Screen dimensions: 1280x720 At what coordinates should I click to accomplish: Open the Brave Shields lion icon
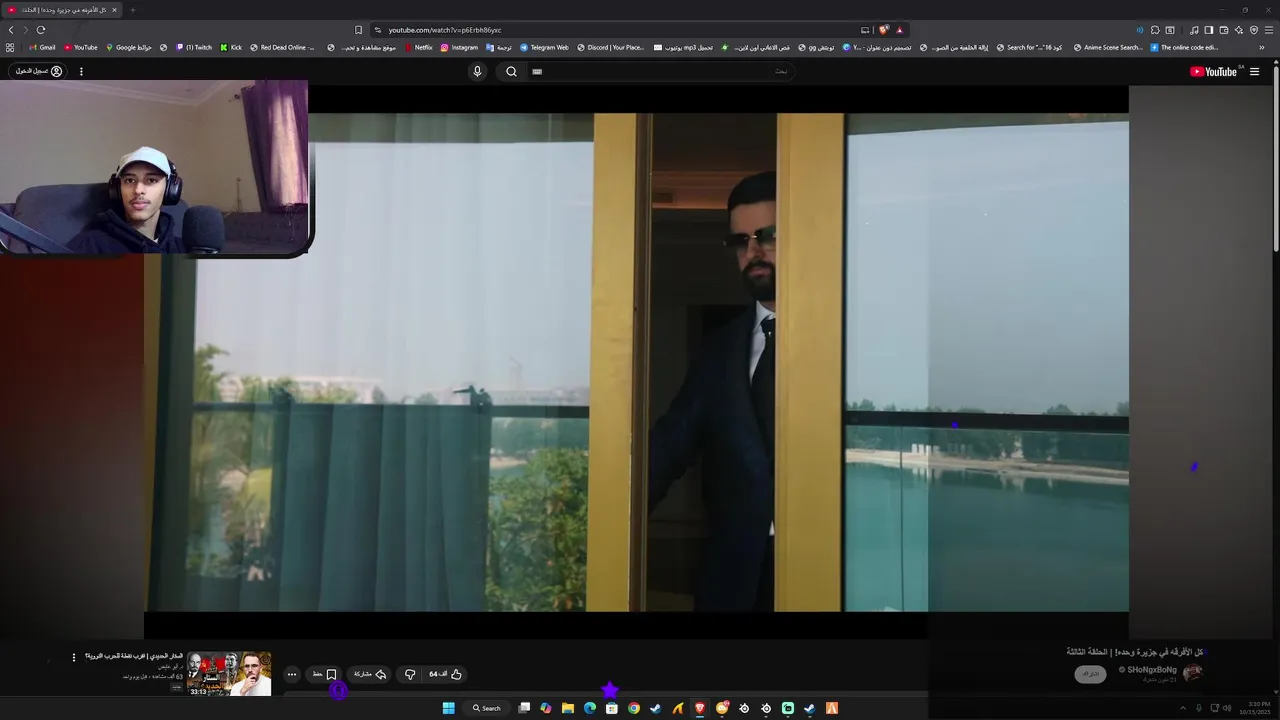(x=883, y=30)
